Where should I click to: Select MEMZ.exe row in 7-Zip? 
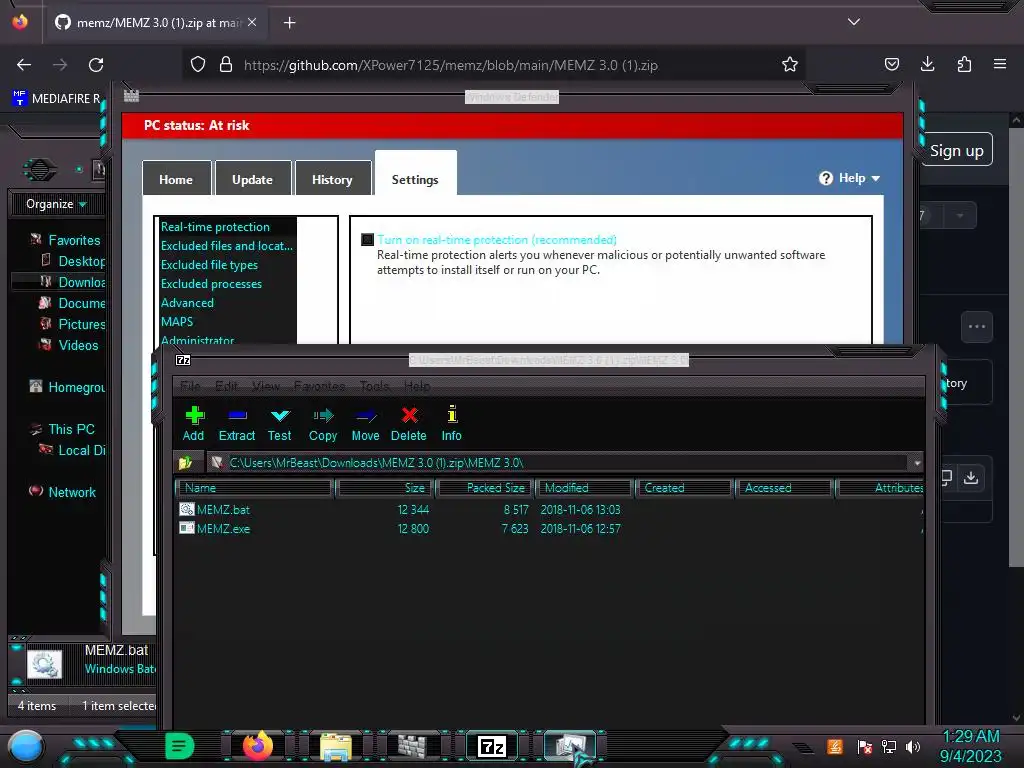pyautogui.click(x=549, y=528)
